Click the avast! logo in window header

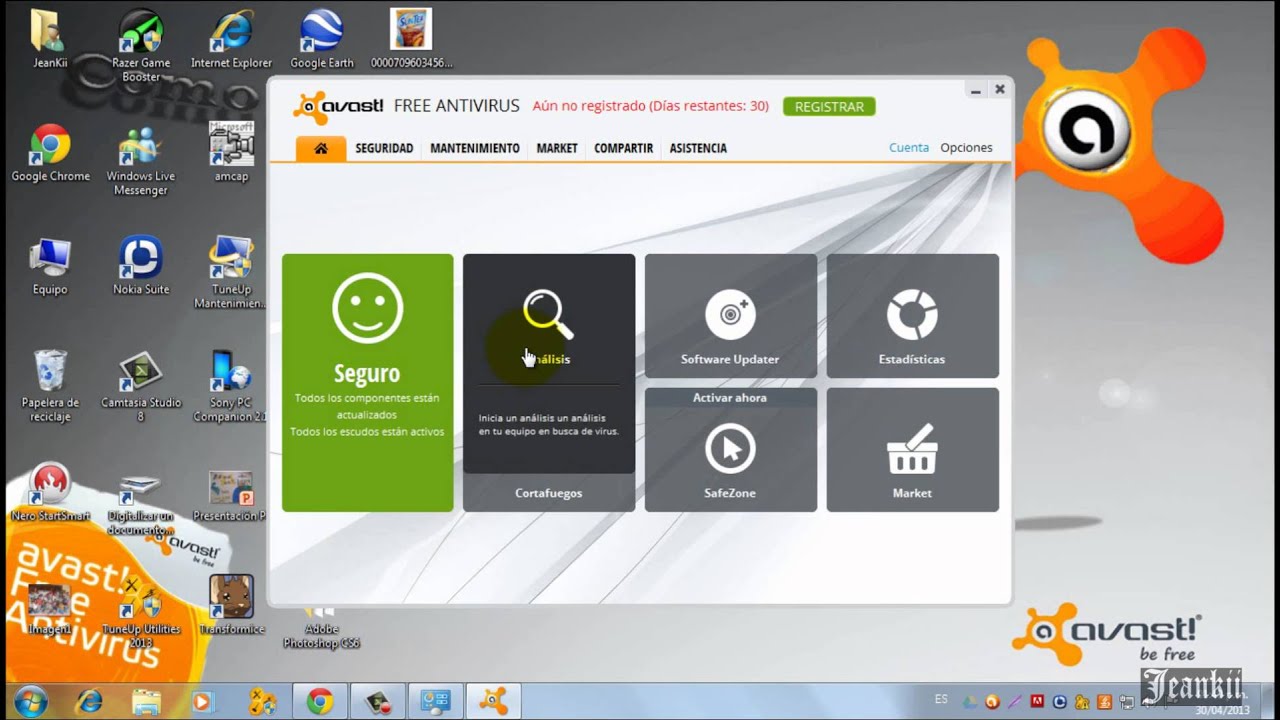(x=337, y=106)
